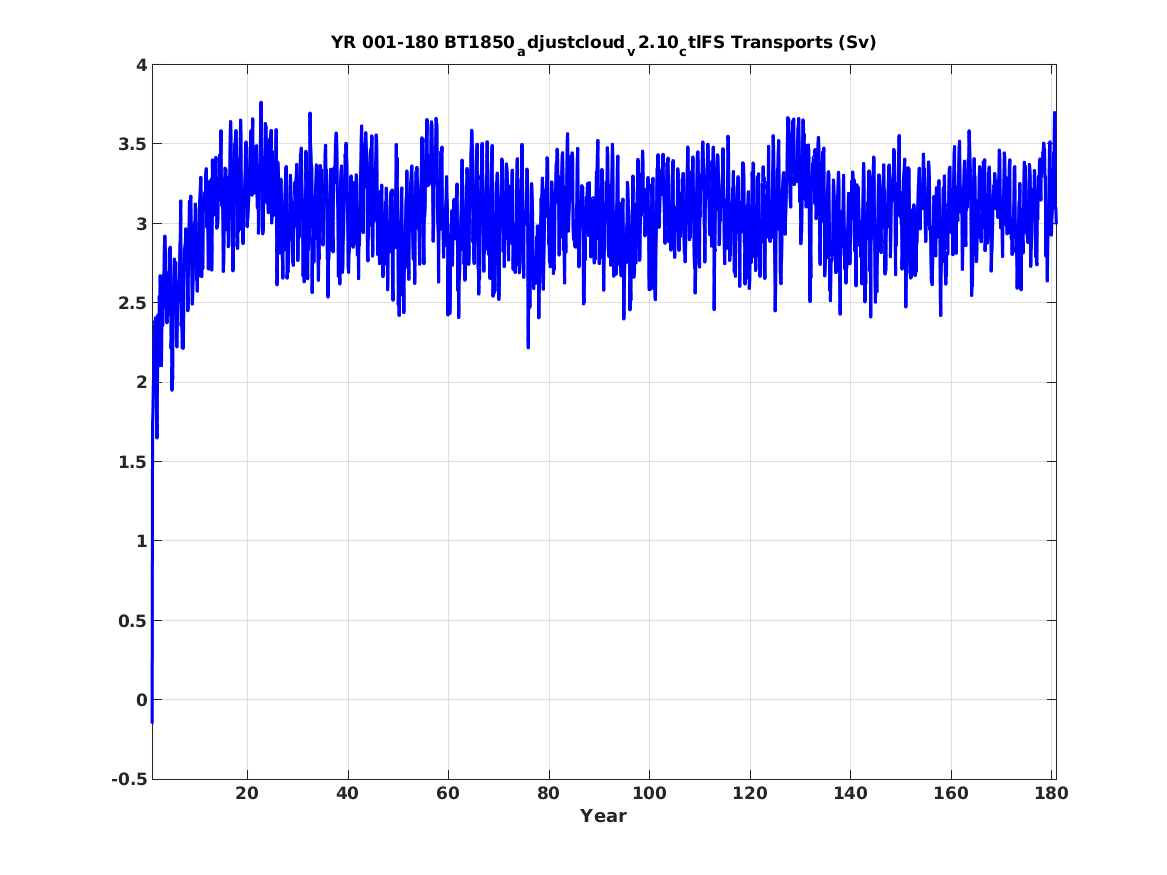Click the blue line's peak near year 23
The width and height of the screenshot is (1167, 875).
pyautogui.click(x=260, y=103)
